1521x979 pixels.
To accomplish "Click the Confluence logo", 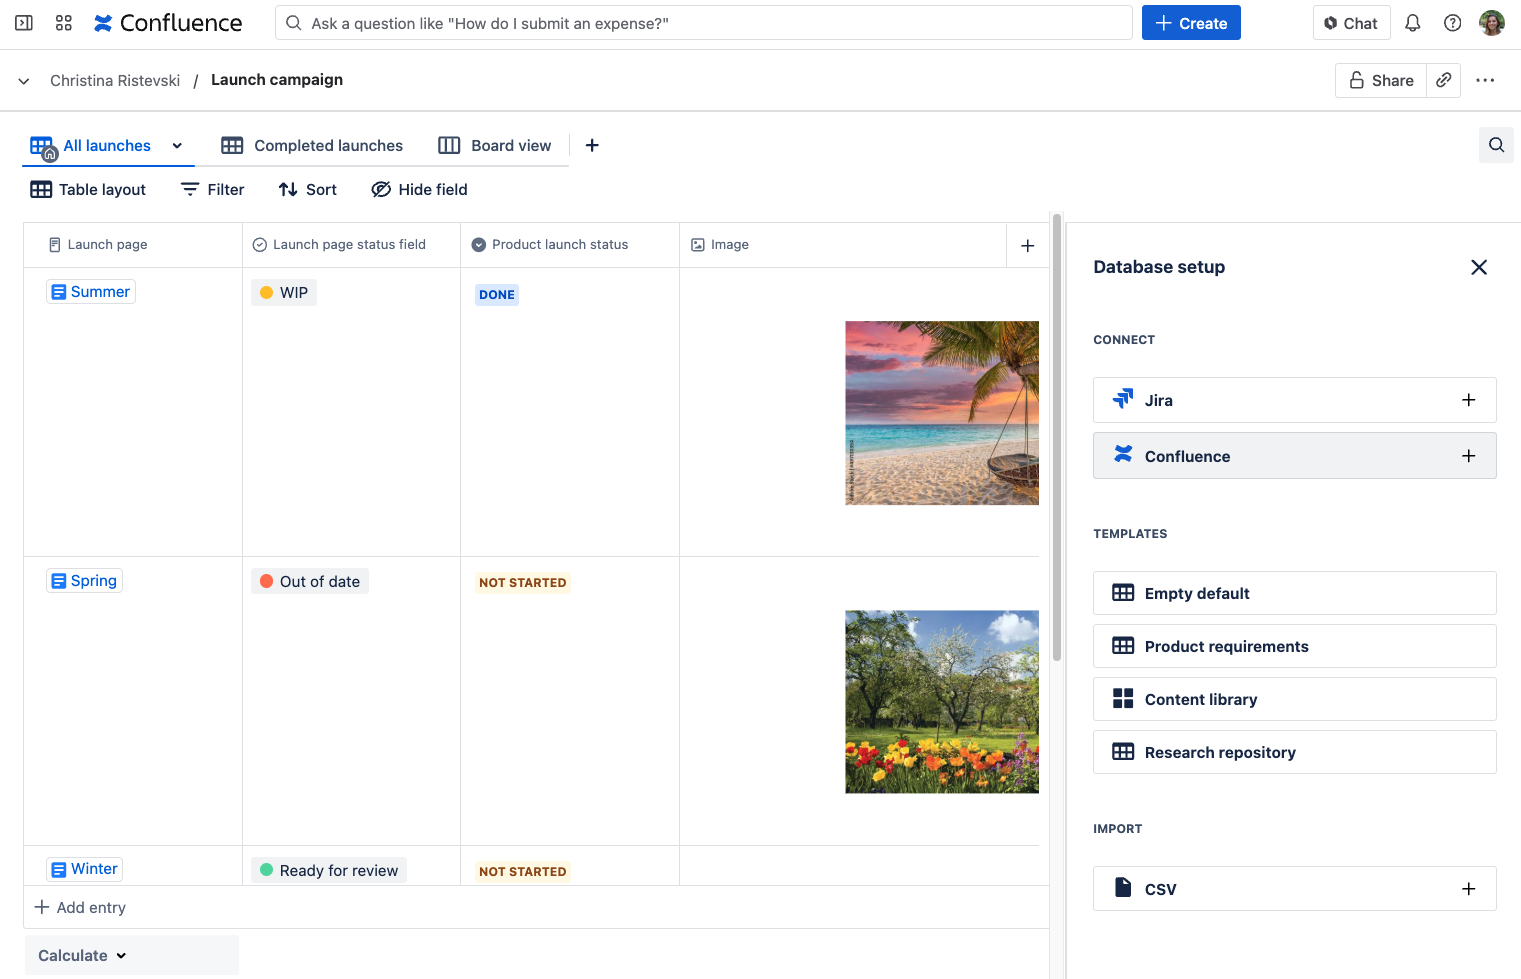I will pyautogui.click(x=168, y=23).
